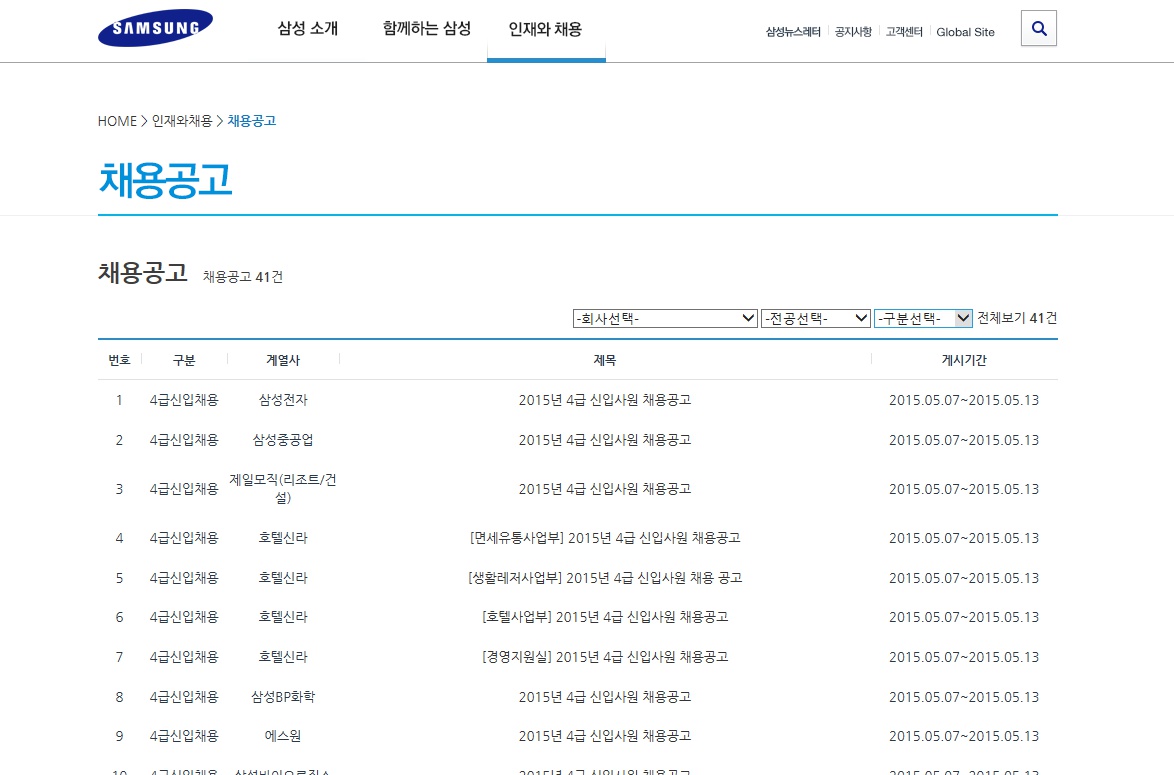Expand the 회사선택 dropdown
The height and width of the screenshot is (775, 1174).
(665, 318)
